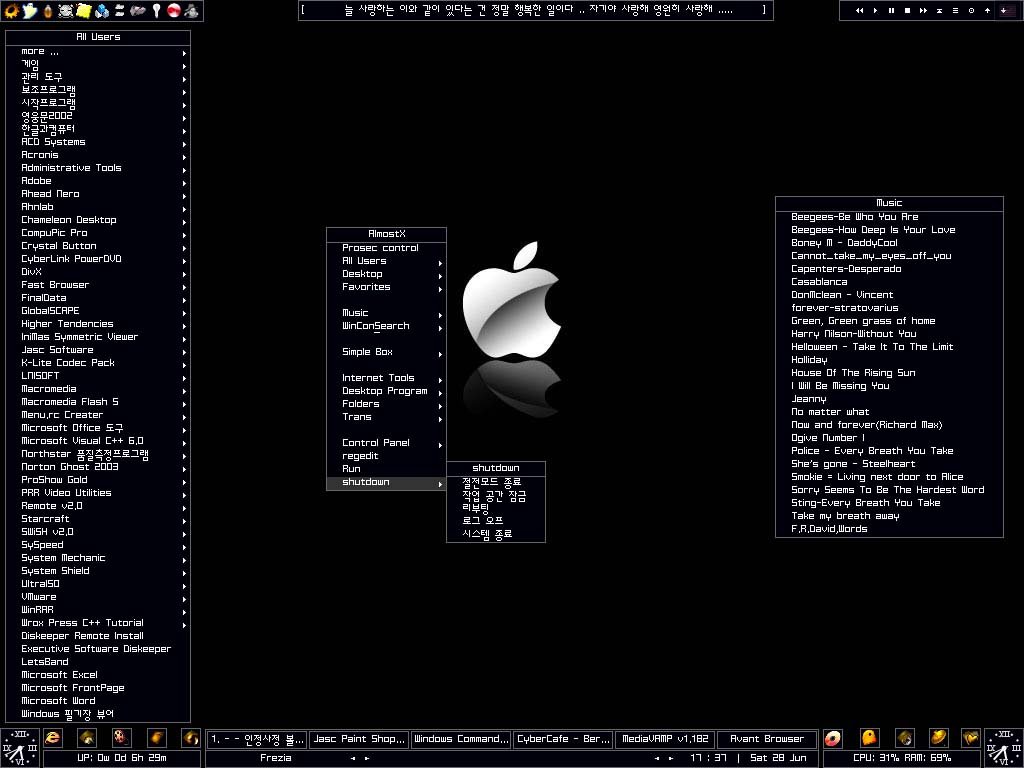Start playback with the play button
Screen dimensions: 1024x768
point(876,10)
